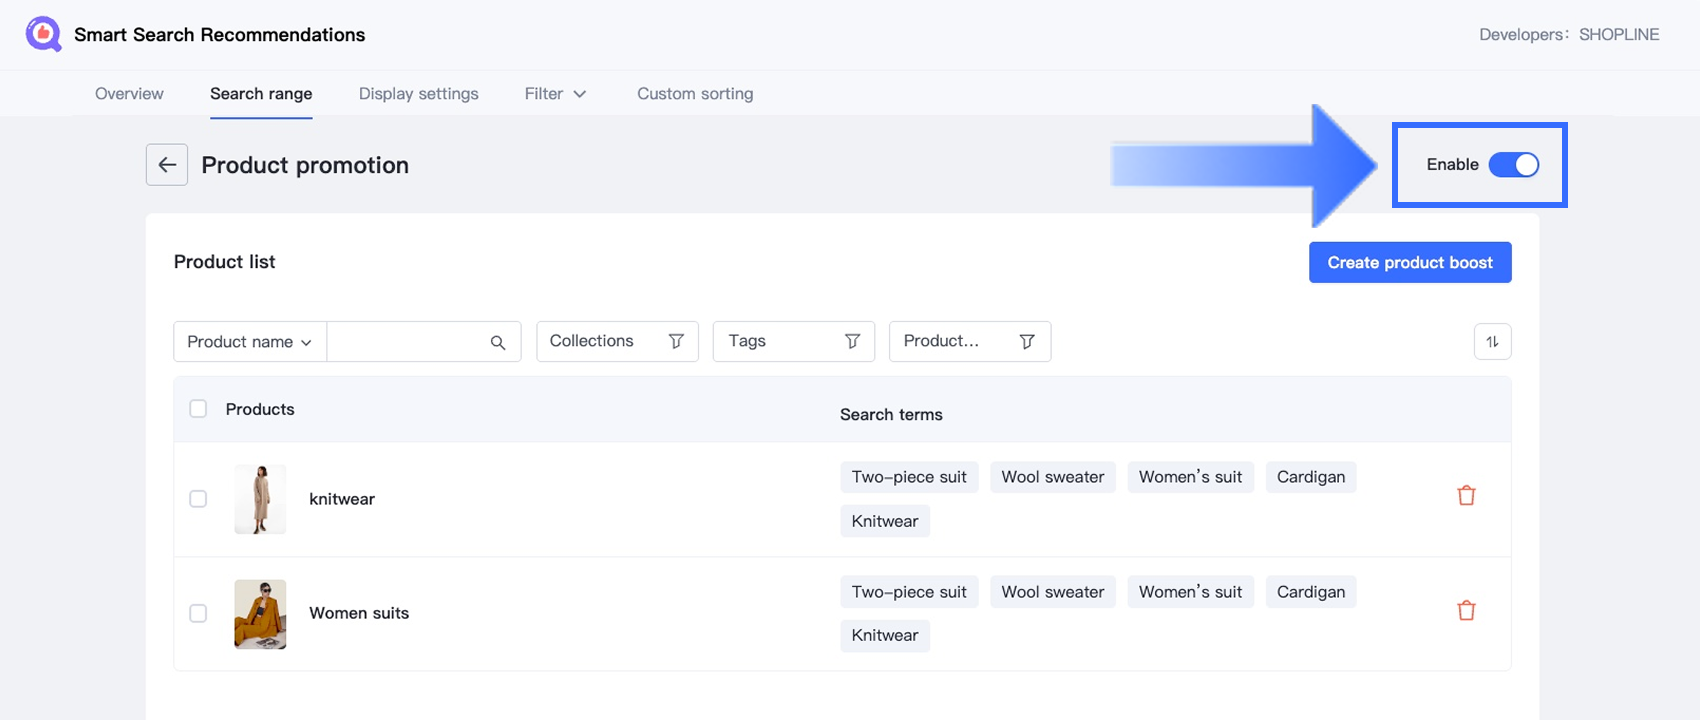Viewport: 1700px width, 720px height.
Task: Open the Product... filter dropdown
Action: 969,342
